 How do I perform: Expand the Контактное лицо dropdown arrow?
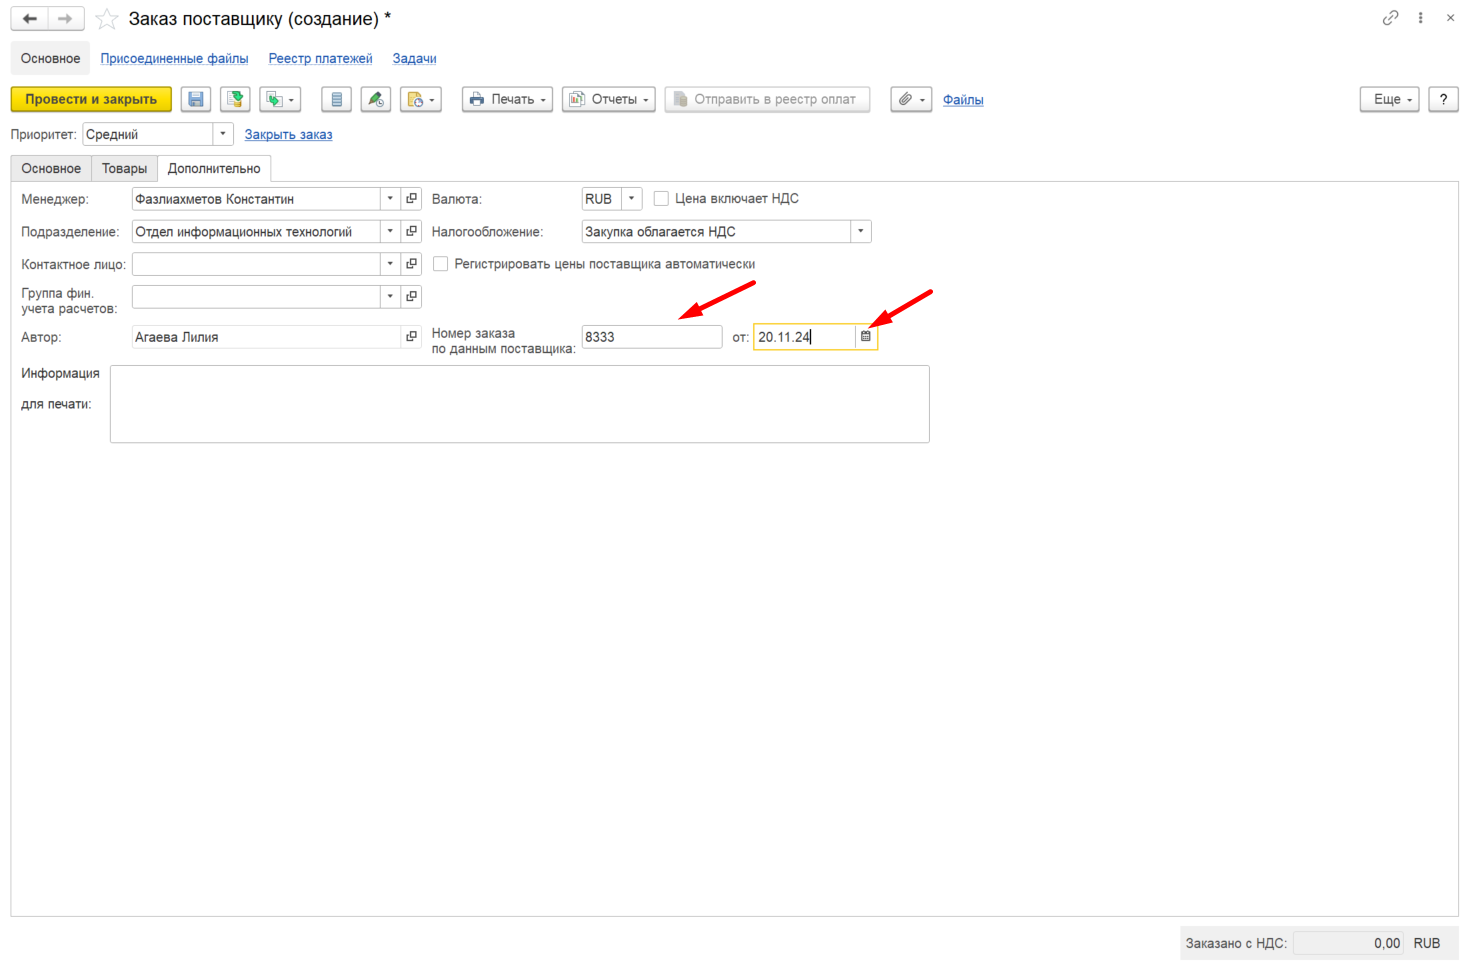390,264
